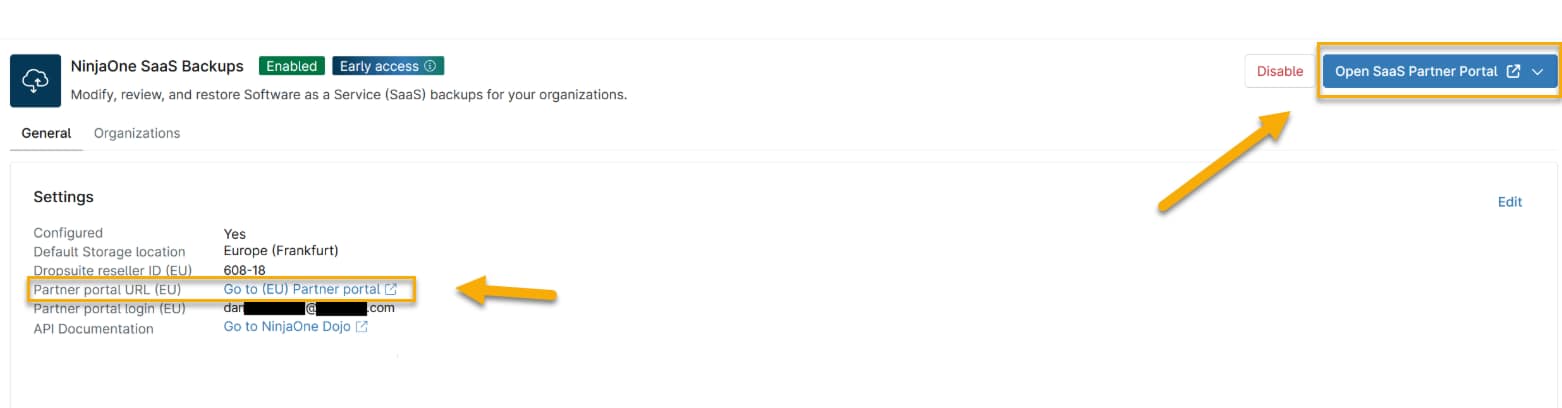Click the NinjaOne SaaS Backups title
Image resolution: width=1562 pixels, height=408 pixels.
tap(157, 67)
